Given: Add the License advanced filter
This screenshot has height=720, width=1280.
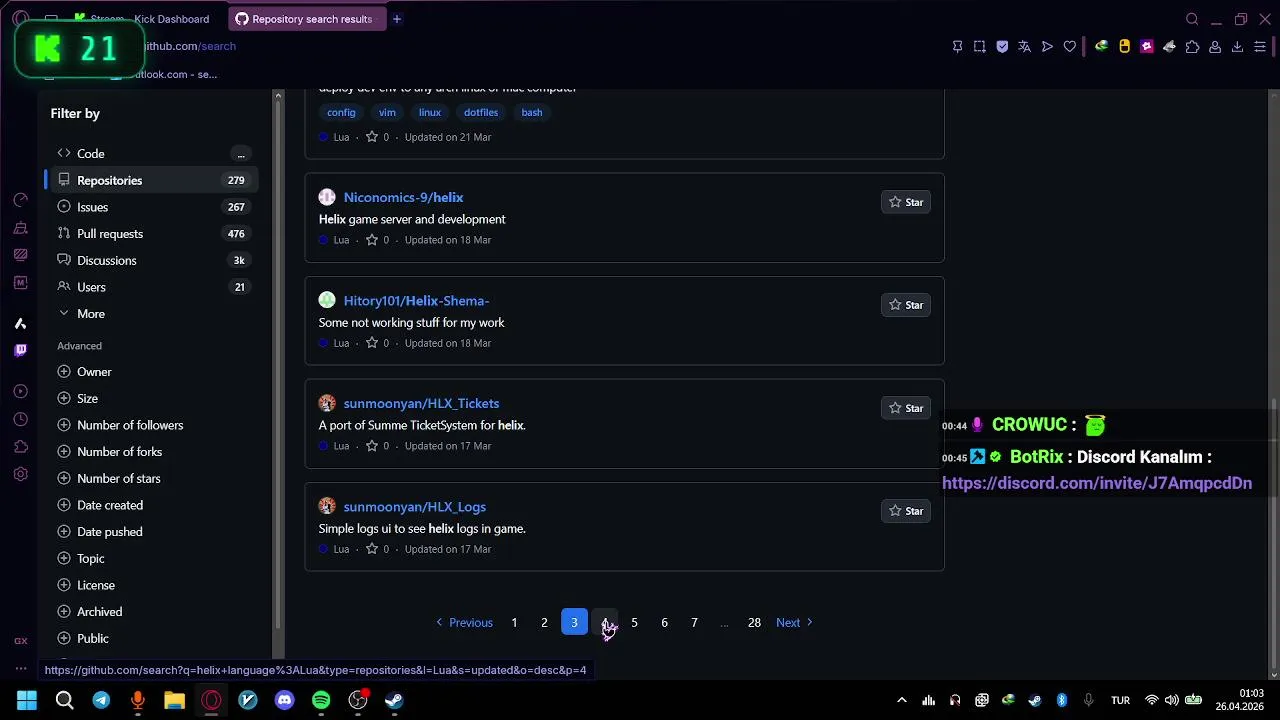Looking at the screenshot, I should pyautogui.click(x=86, y=585).
